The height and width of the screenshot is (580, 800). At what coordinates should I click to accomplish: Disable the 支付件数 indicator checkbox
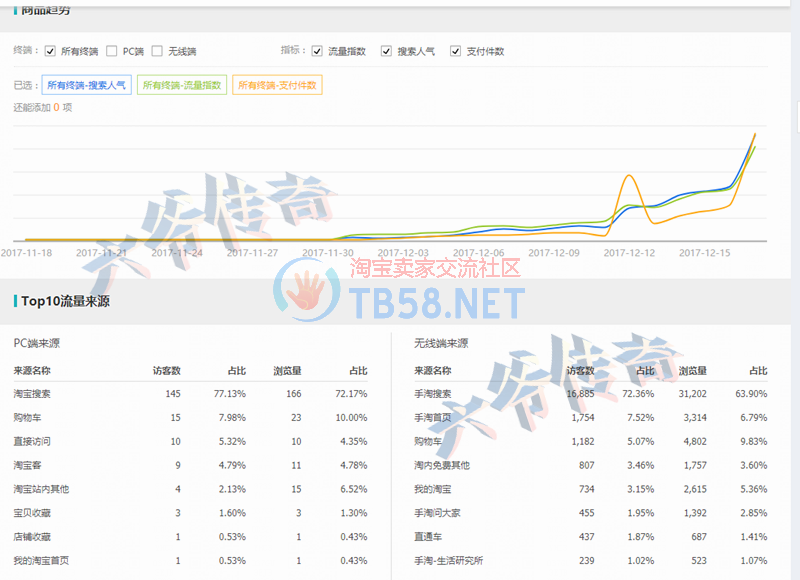(x=455, y=51)
